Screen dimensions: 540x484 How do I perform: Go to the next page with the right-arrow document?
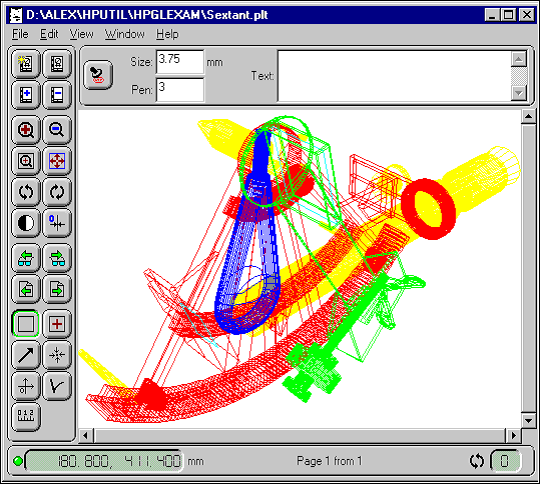57,289
